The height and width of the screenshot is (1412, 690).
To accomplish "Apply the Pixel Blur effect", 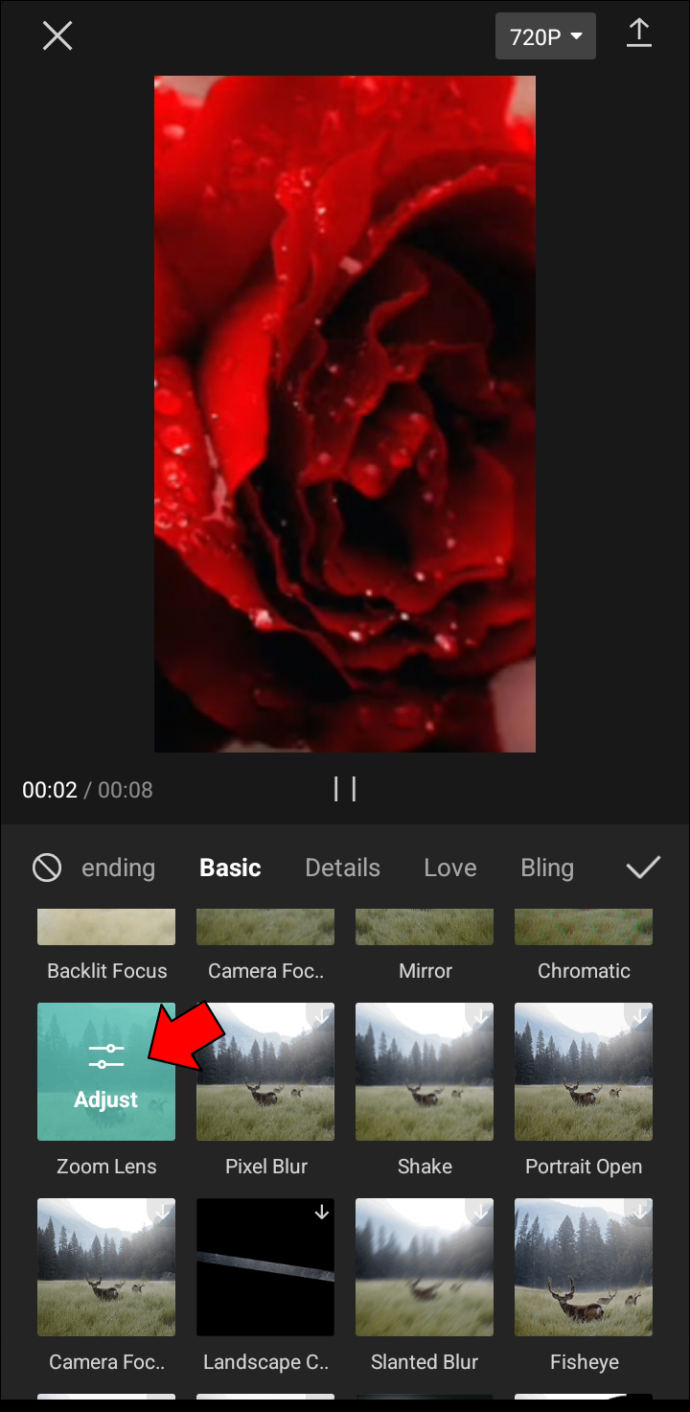I will (x=265, y=1072).
